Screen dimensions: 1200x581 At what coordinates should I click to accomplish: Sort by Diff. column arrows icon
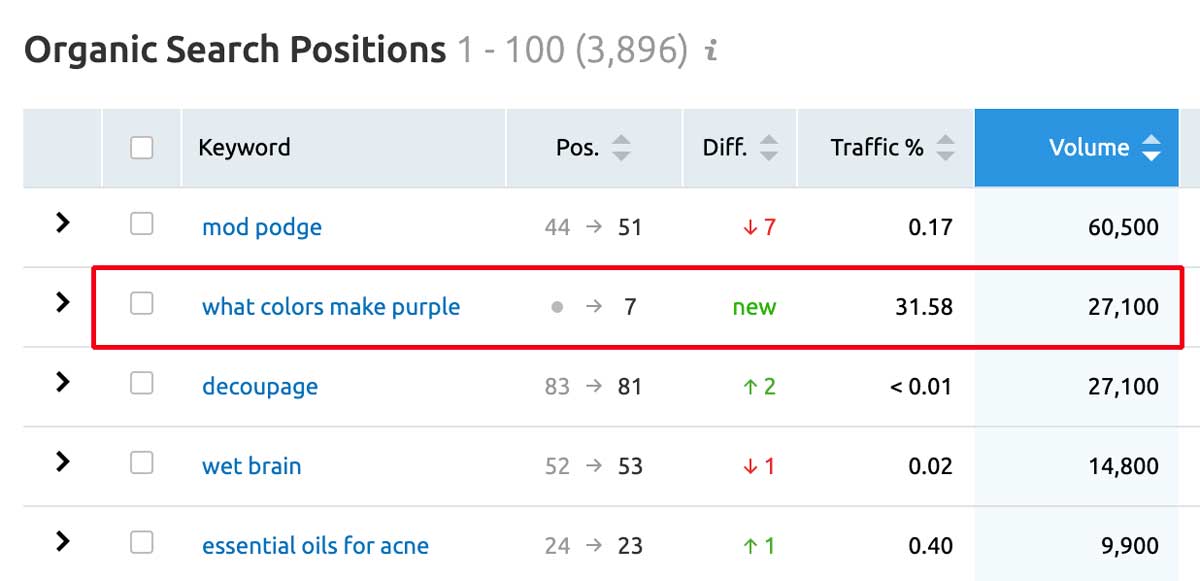(768, 148)
